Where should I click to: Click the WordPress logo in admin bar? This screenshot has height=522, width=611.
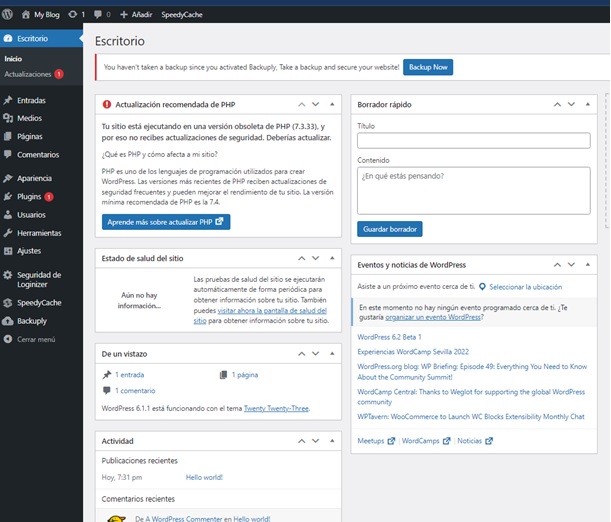(8, 16)
